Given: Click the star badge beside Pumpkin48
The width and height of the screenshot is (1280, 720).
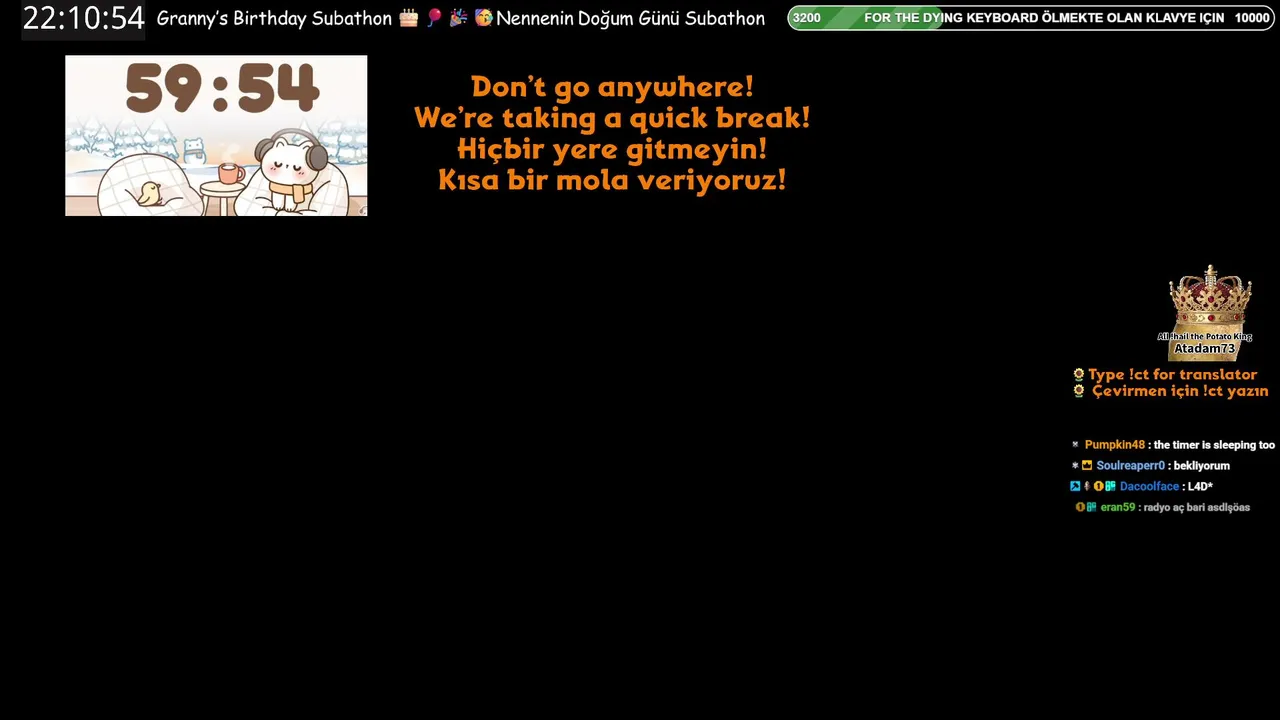Looking at the screenshot, I should [x=1075, y=445].
